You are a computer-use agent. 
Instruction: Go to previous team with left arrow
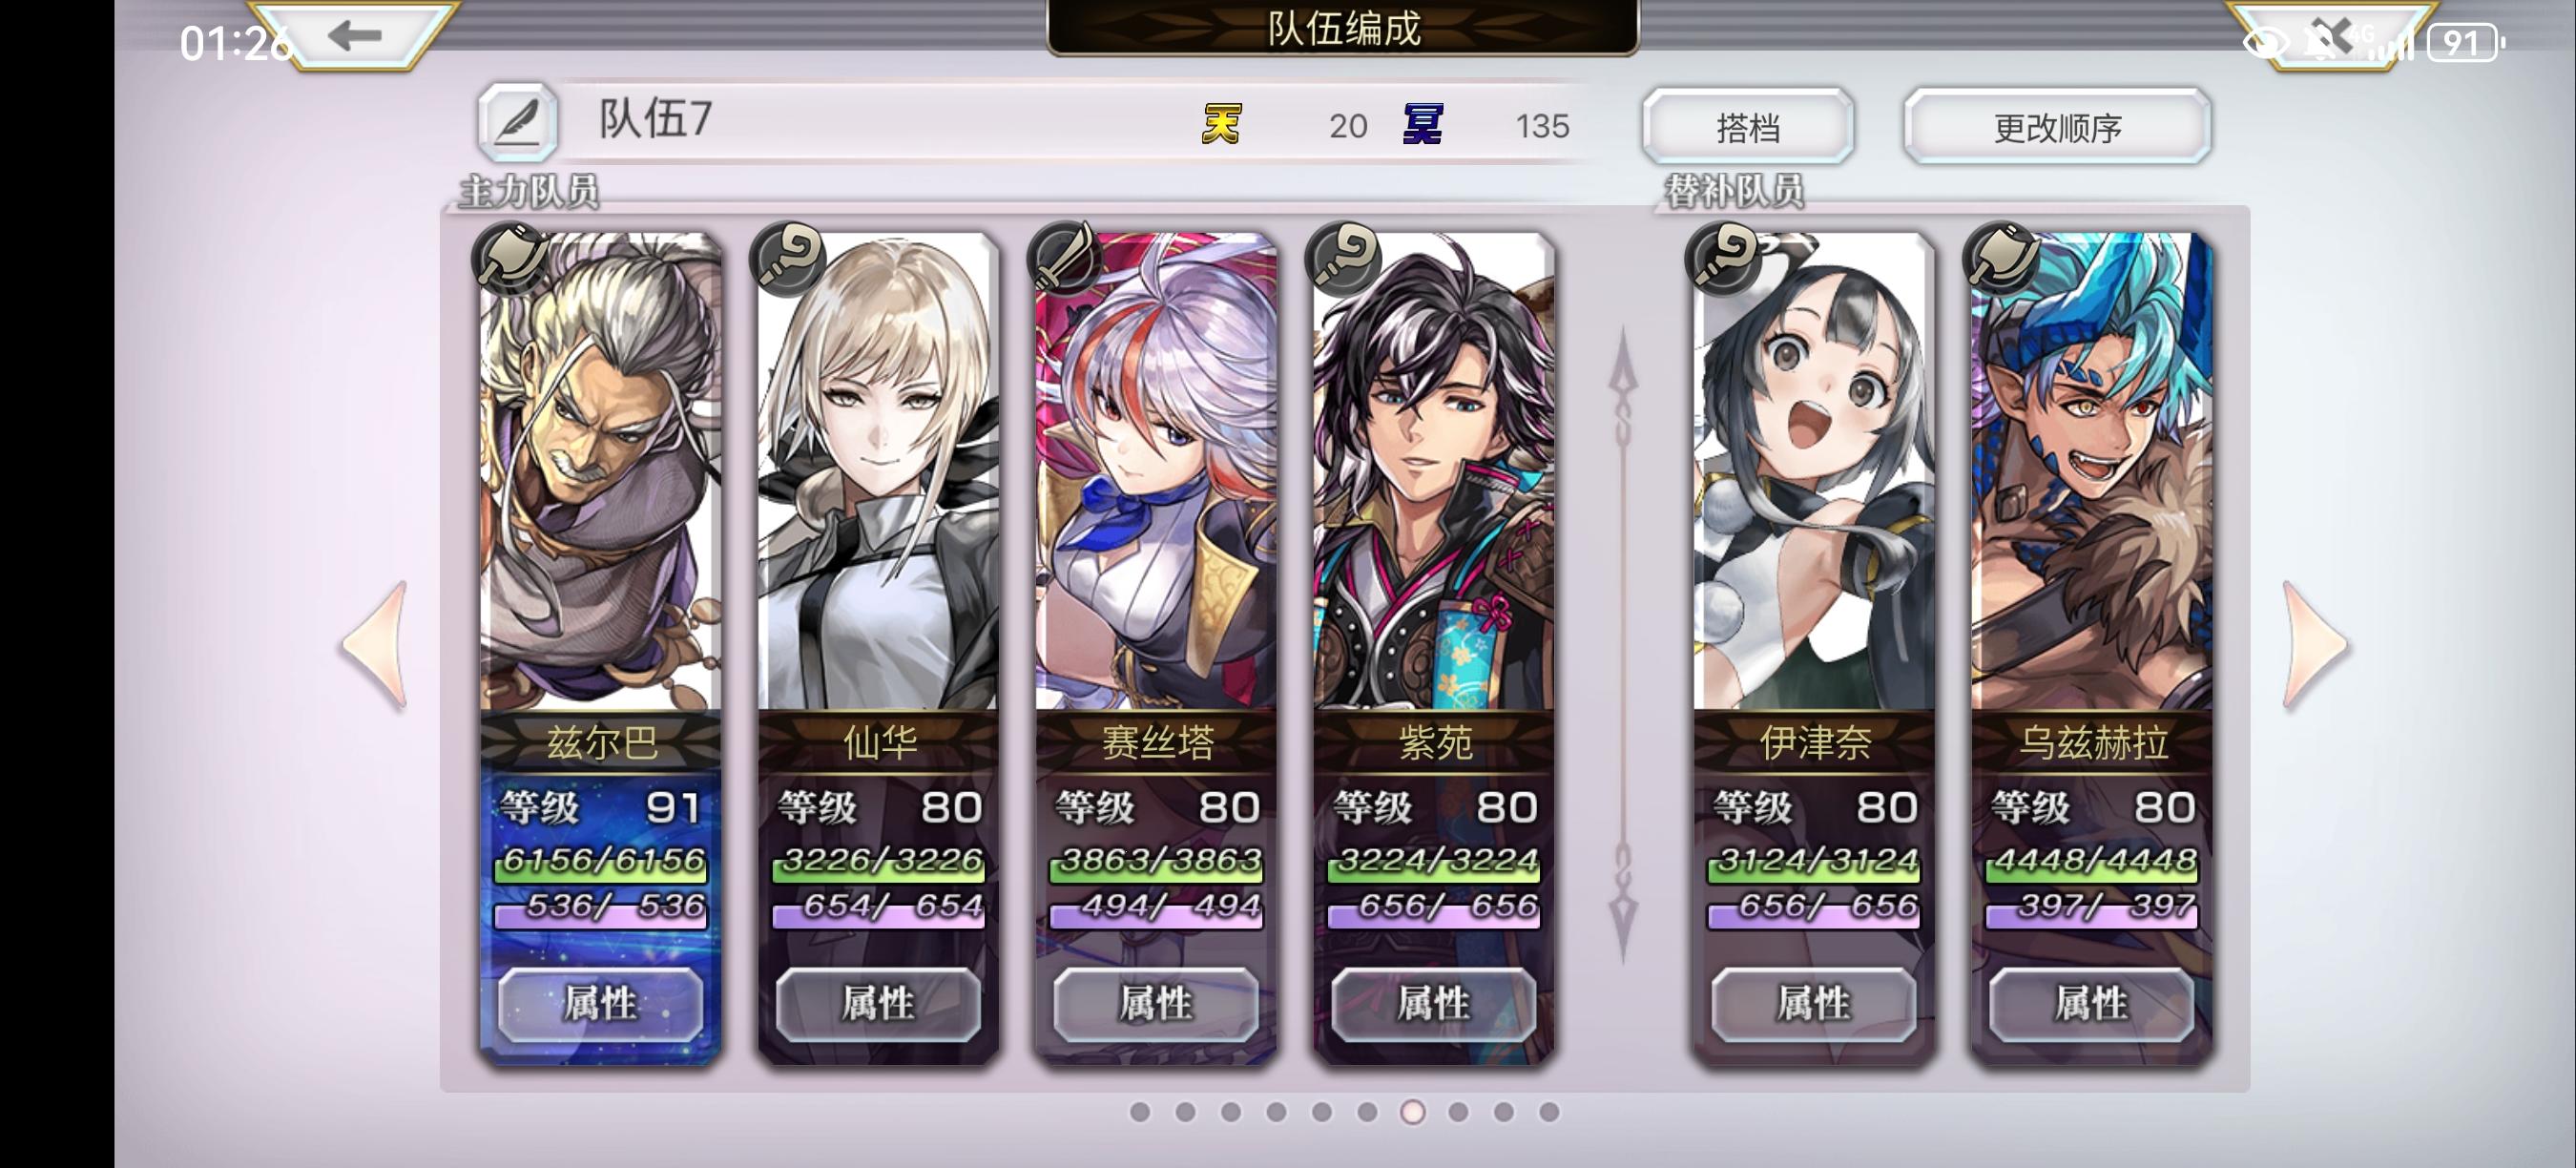(375, 646)
